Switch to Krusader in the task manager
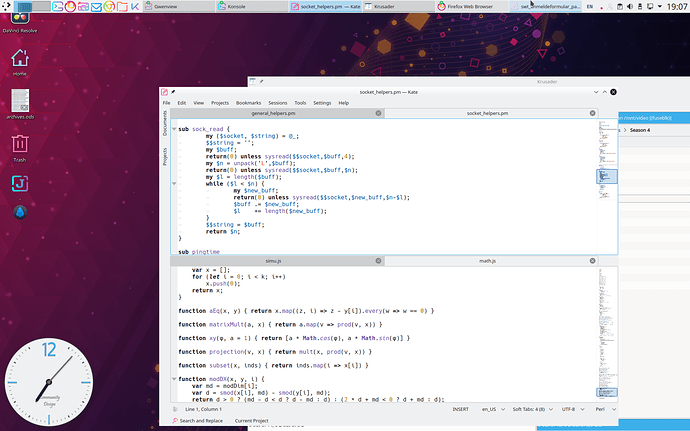Image resolution: width=690 pixels, height=431 pixels. 399,7
